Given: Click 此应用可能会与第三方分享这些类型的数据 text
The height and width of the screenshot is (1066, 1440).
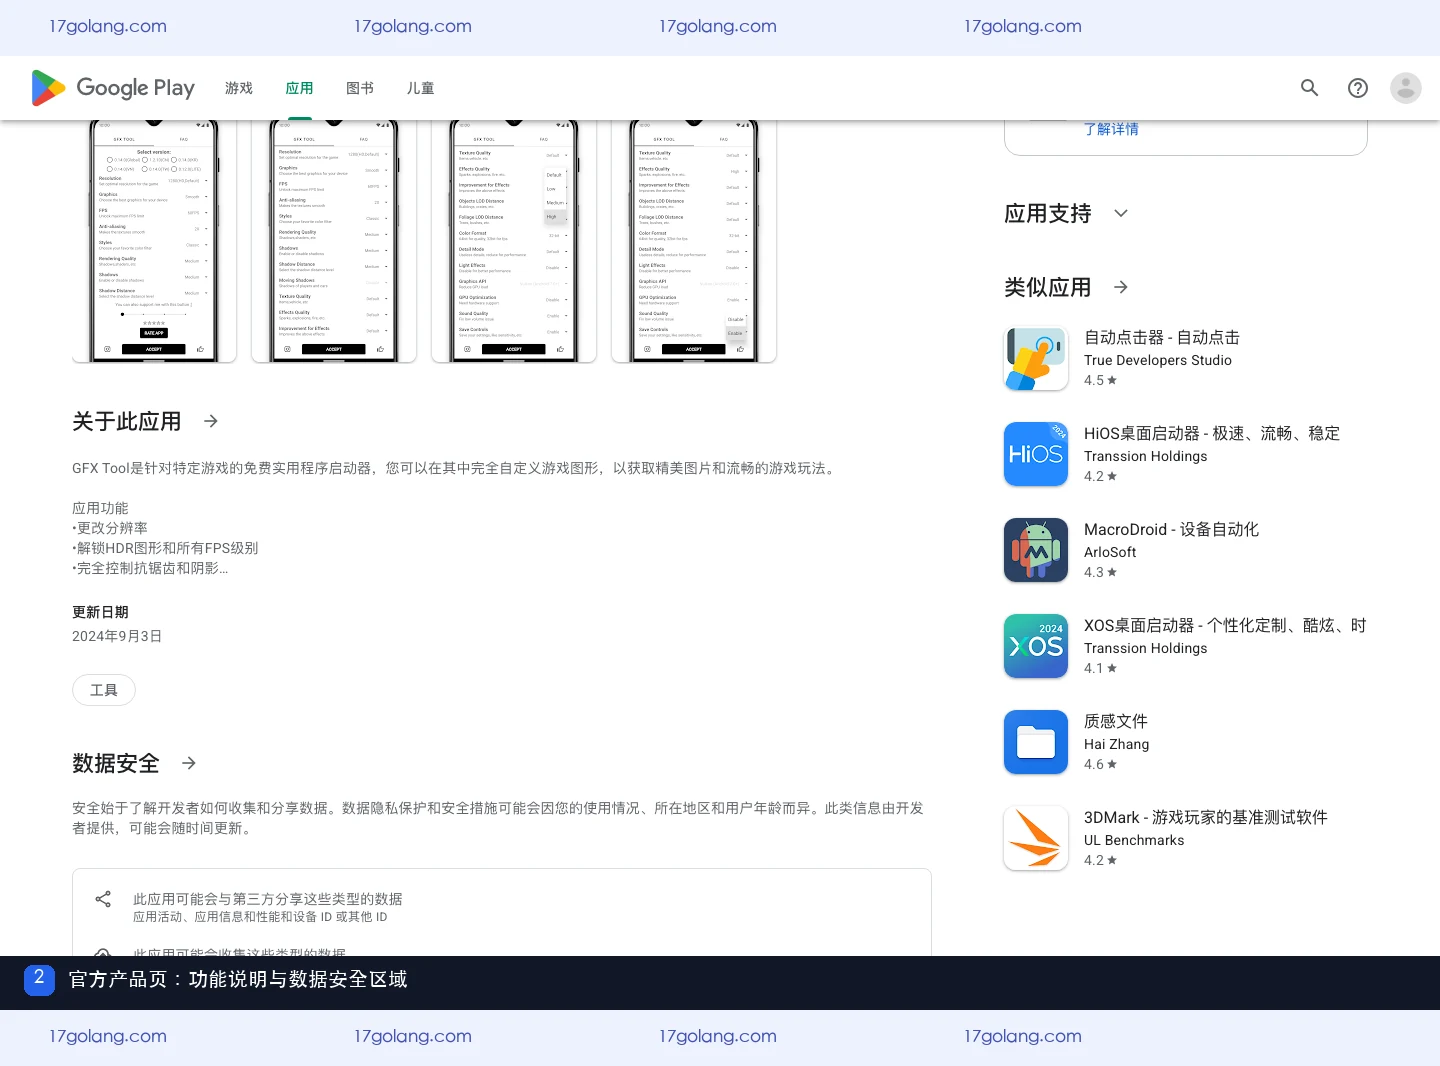Looking at the screenshot, I should [x=268, y=899].
